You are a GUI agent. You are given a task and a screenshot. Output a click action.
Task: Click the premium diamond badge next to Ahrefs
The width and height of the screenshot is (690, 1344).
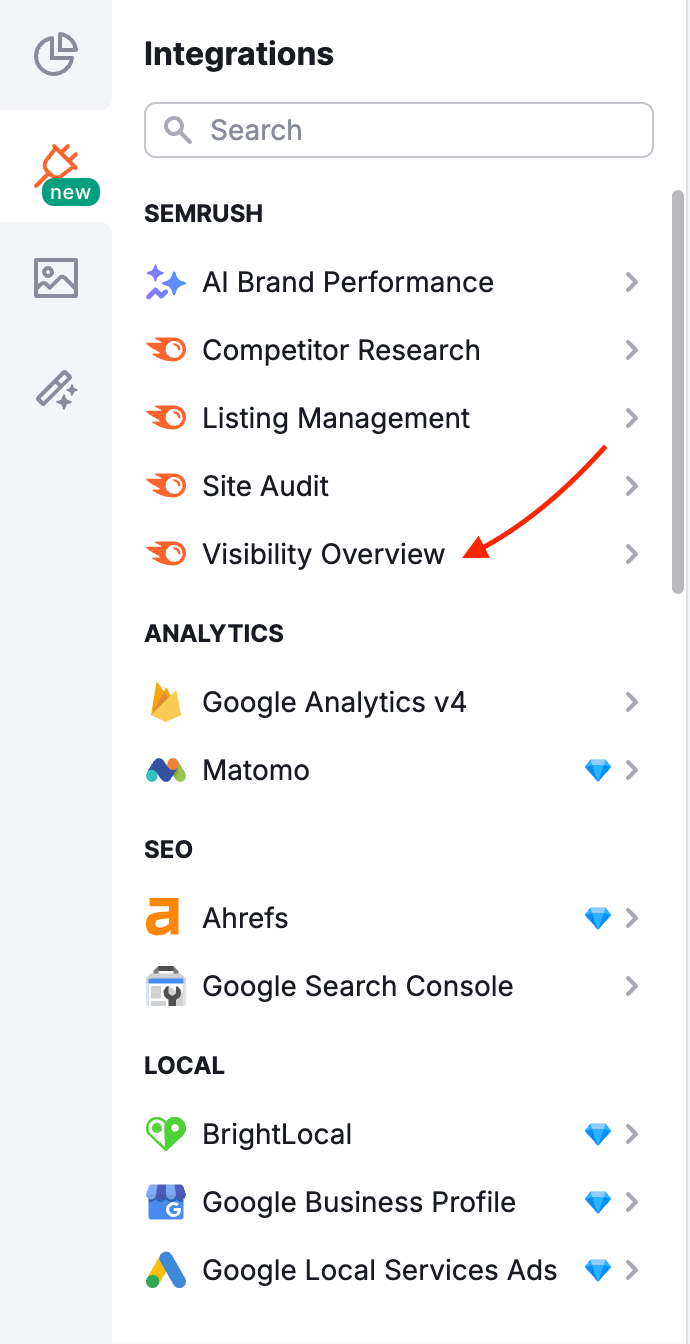pos(598,918)
